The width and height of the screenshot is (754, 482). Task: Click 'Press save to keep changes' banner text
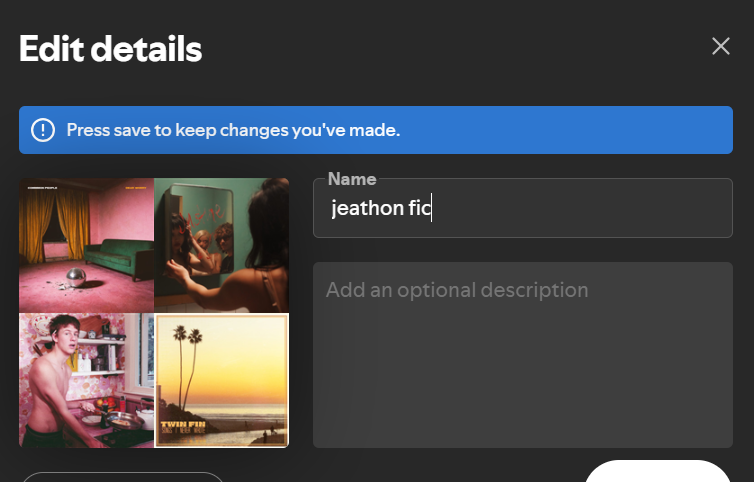233,130
